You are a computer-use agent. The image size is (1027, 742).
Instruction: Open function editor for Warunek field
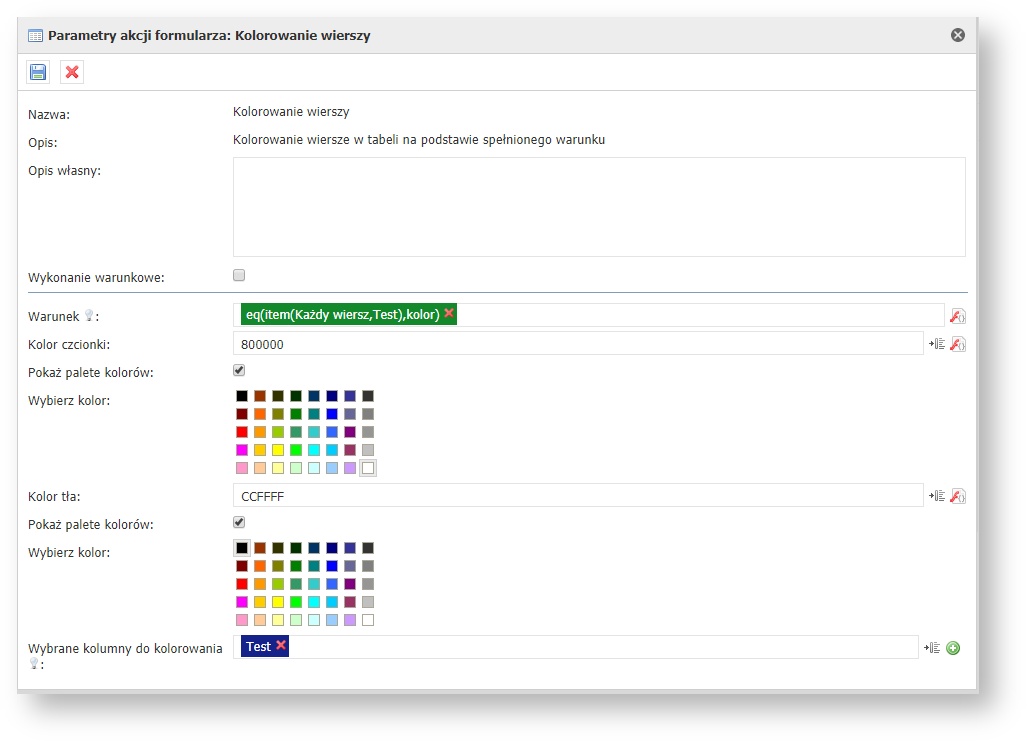(957, 316)
